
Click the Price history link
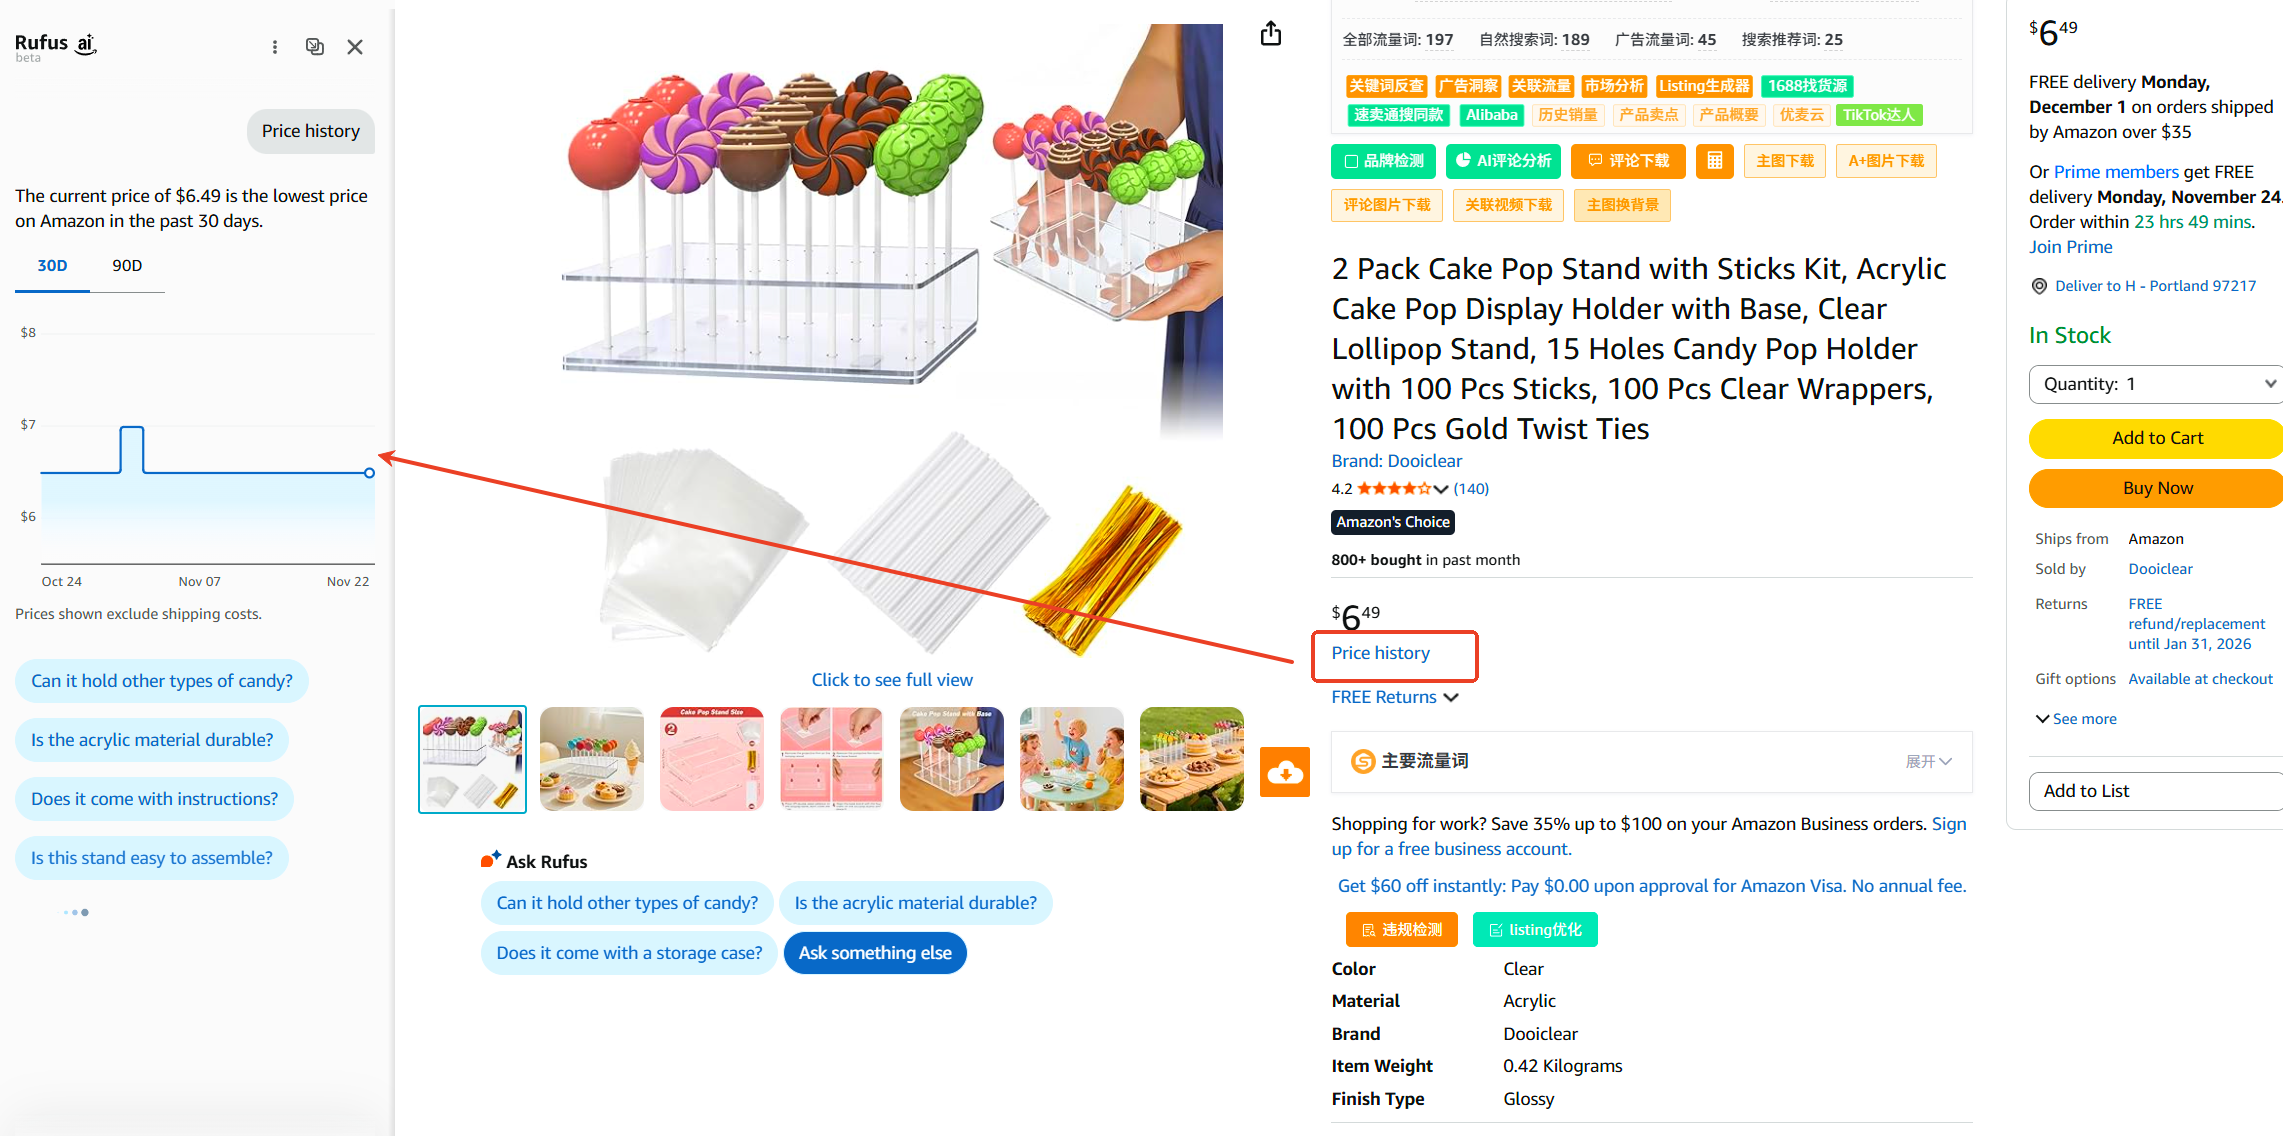pos(1380,653)
